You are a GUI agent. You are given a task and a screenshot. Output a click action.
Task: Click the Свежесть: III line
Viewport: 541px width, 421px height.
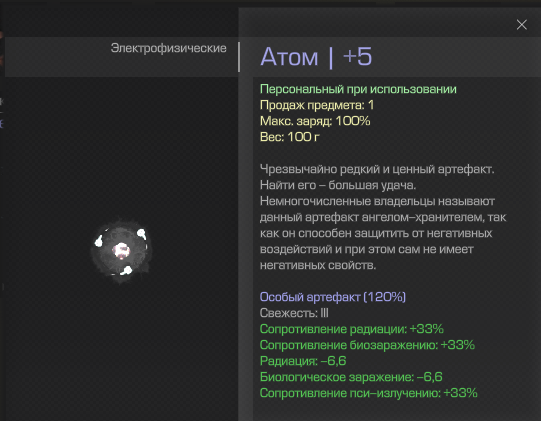(x=294, y=313)
